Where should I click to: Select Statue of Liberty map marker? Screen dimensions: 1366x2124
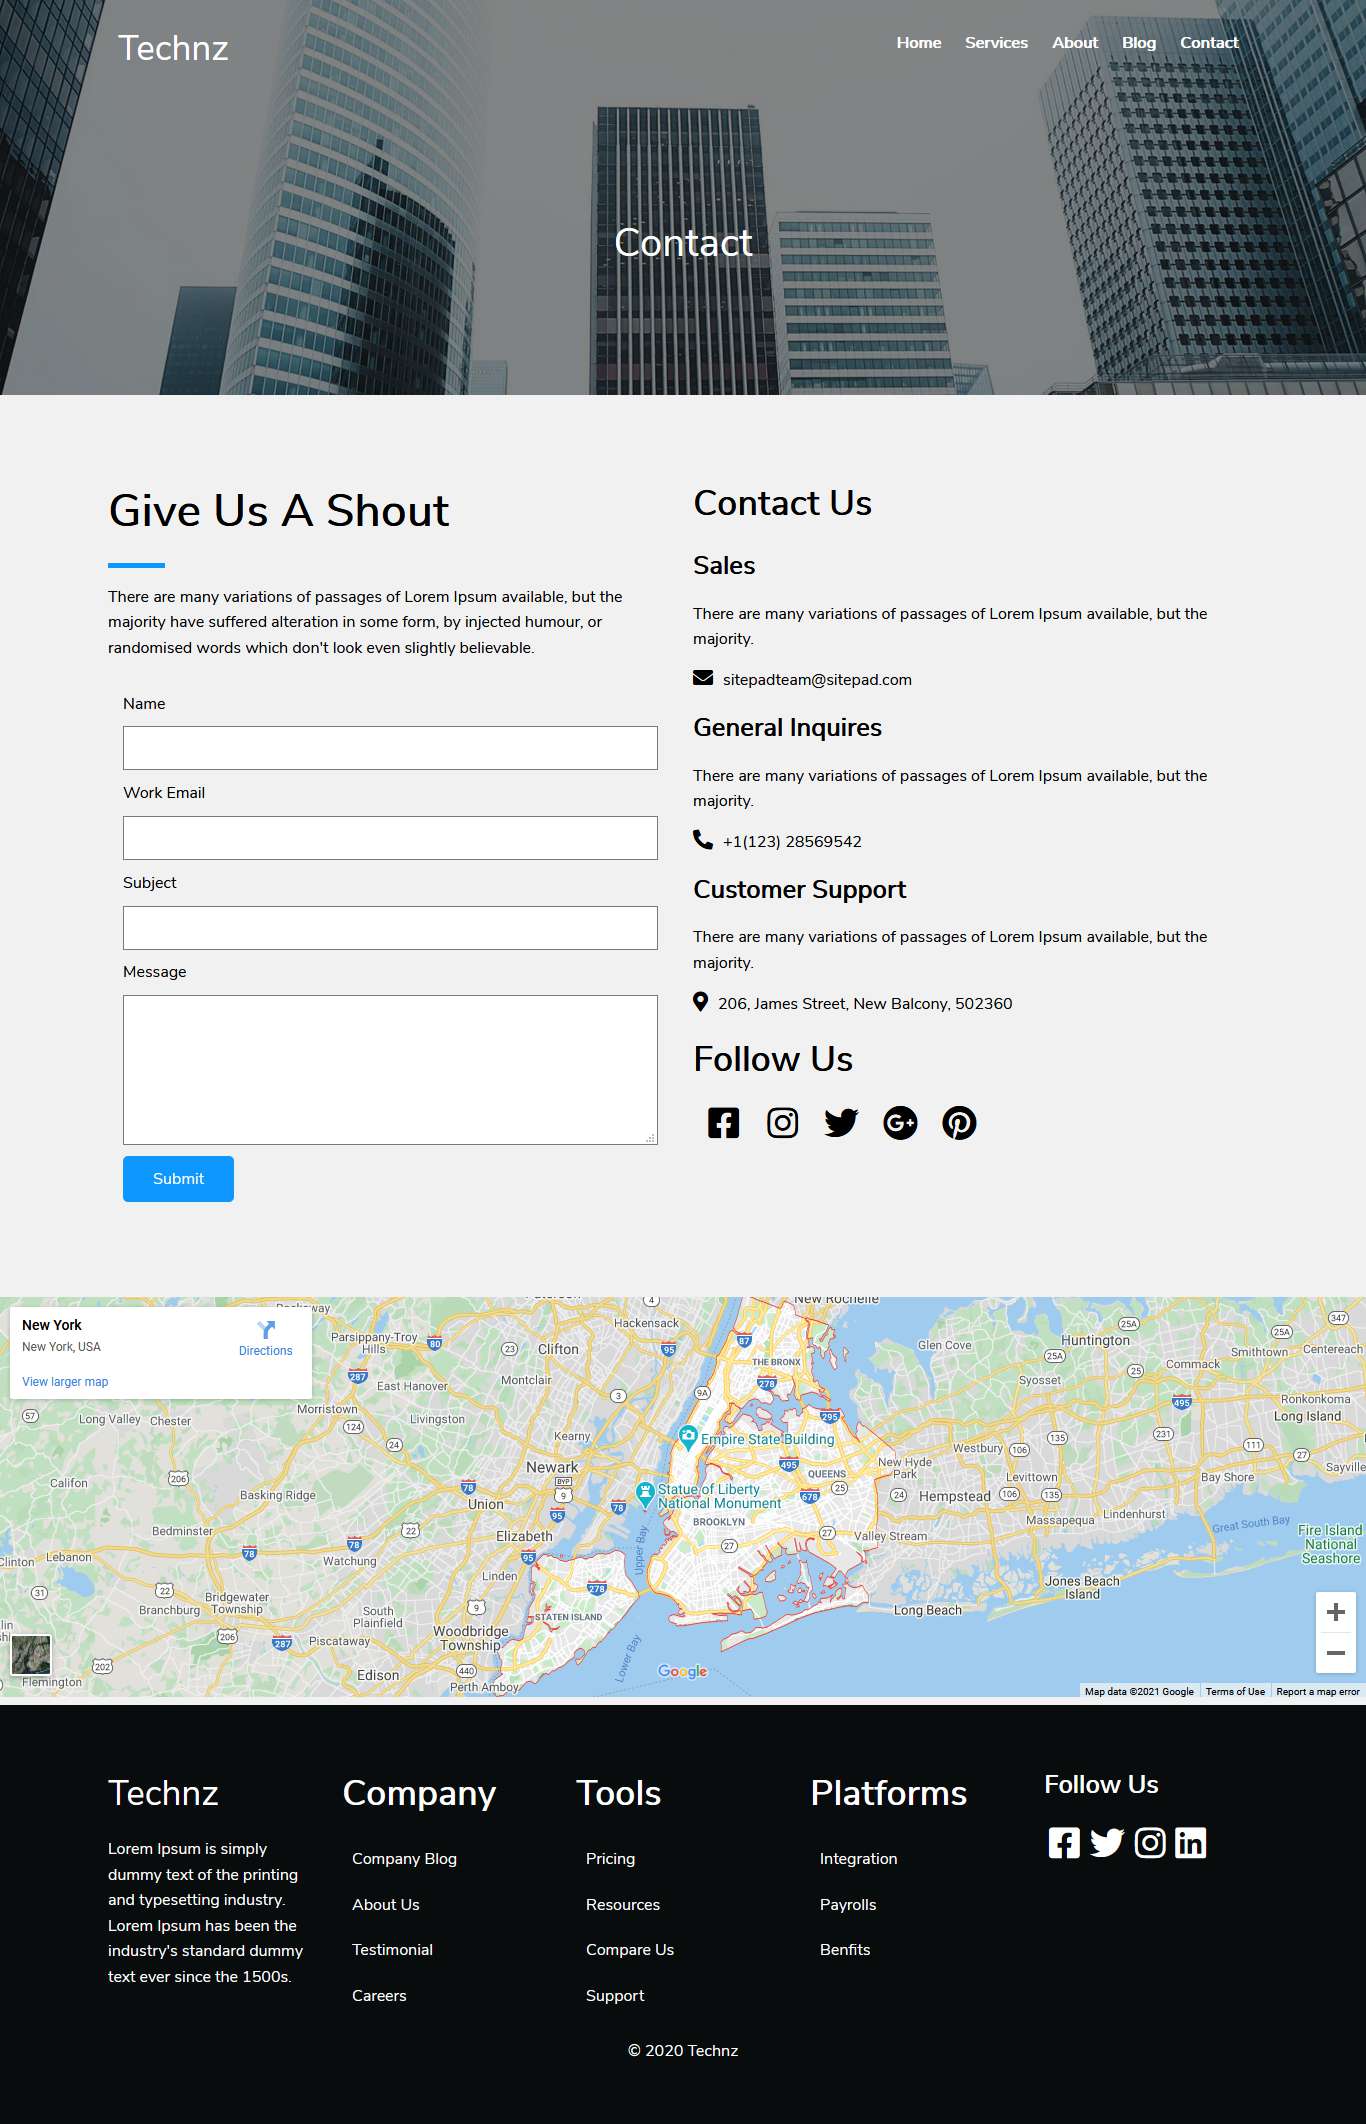tap(645, 1495)
